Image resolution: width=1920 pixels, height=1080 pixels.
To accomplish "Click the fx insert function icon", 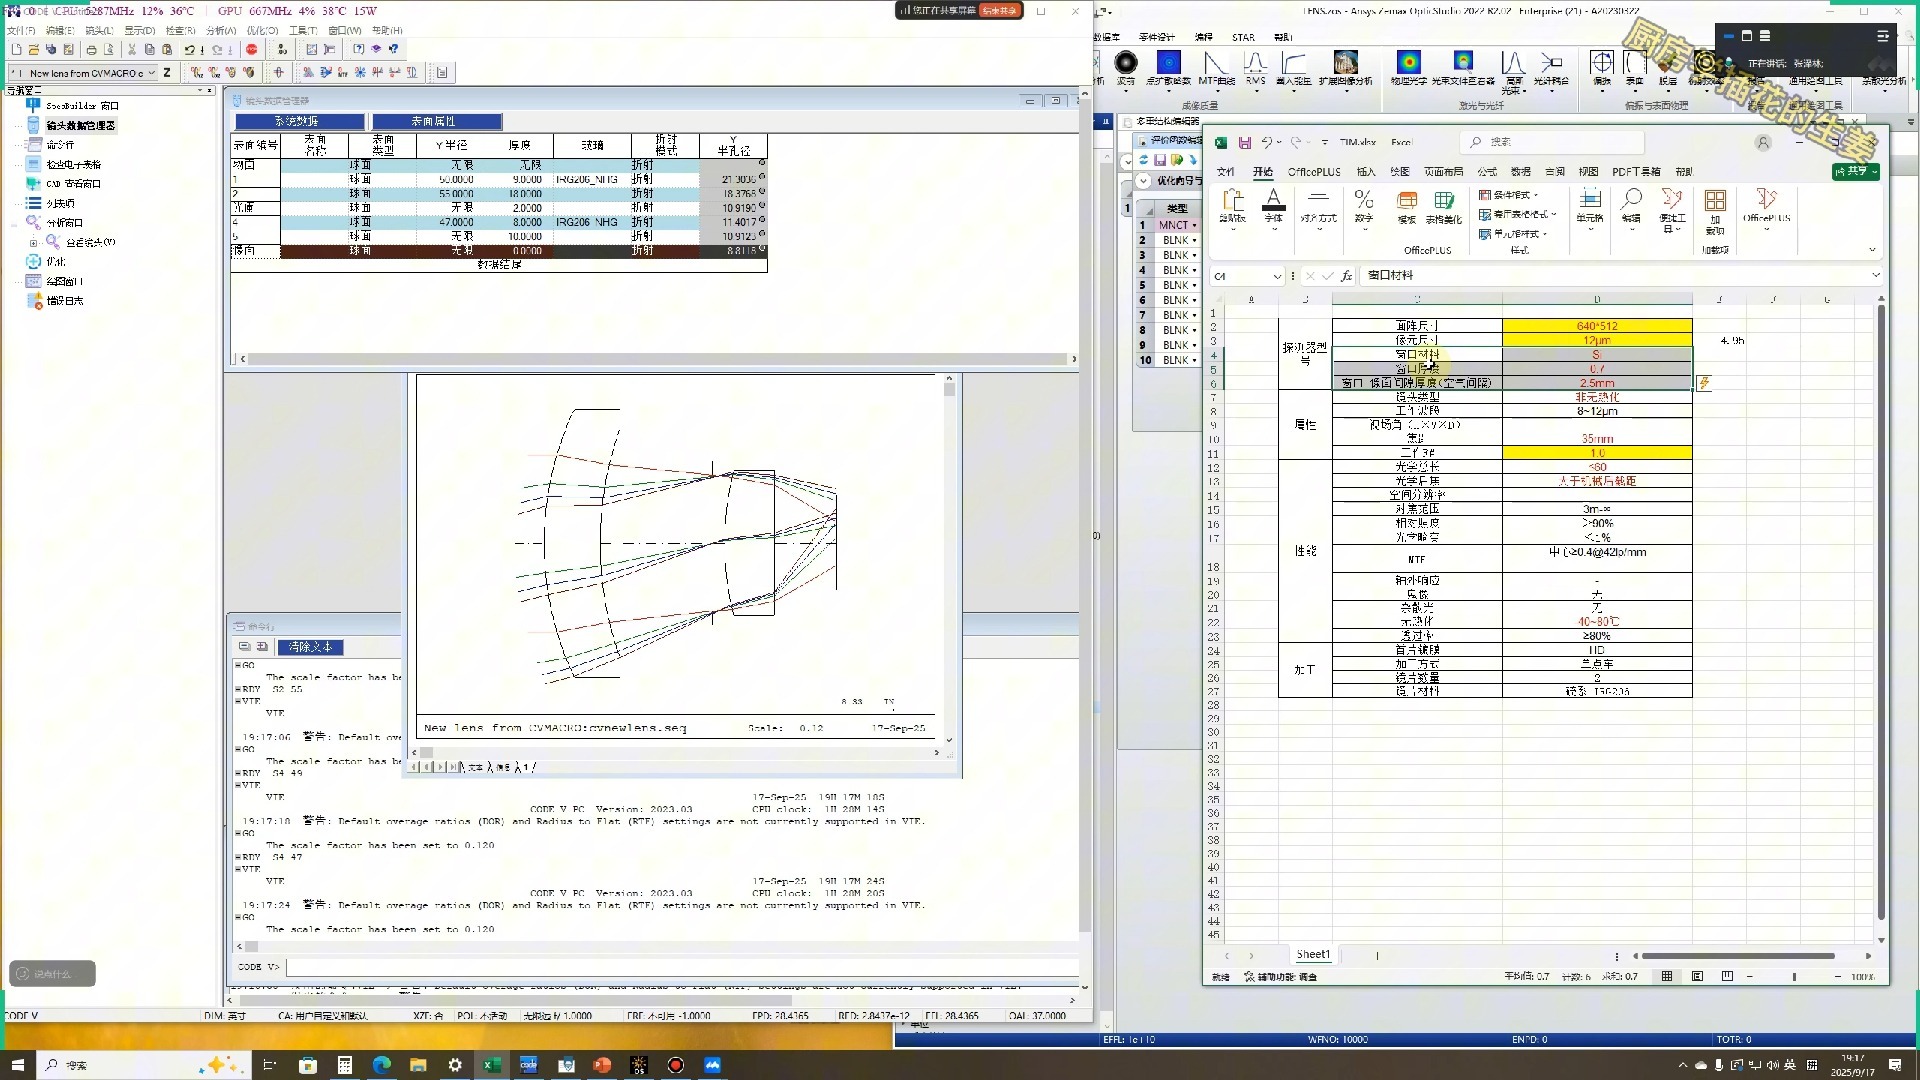I will 1347,276.
